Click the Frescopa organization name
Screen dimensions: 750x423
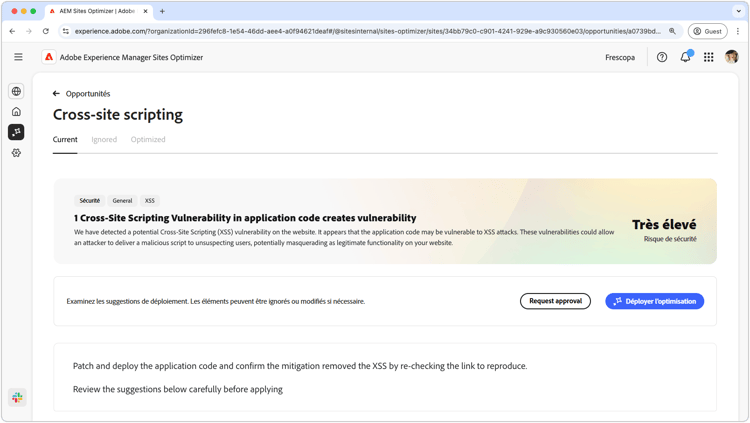[620, 57]
